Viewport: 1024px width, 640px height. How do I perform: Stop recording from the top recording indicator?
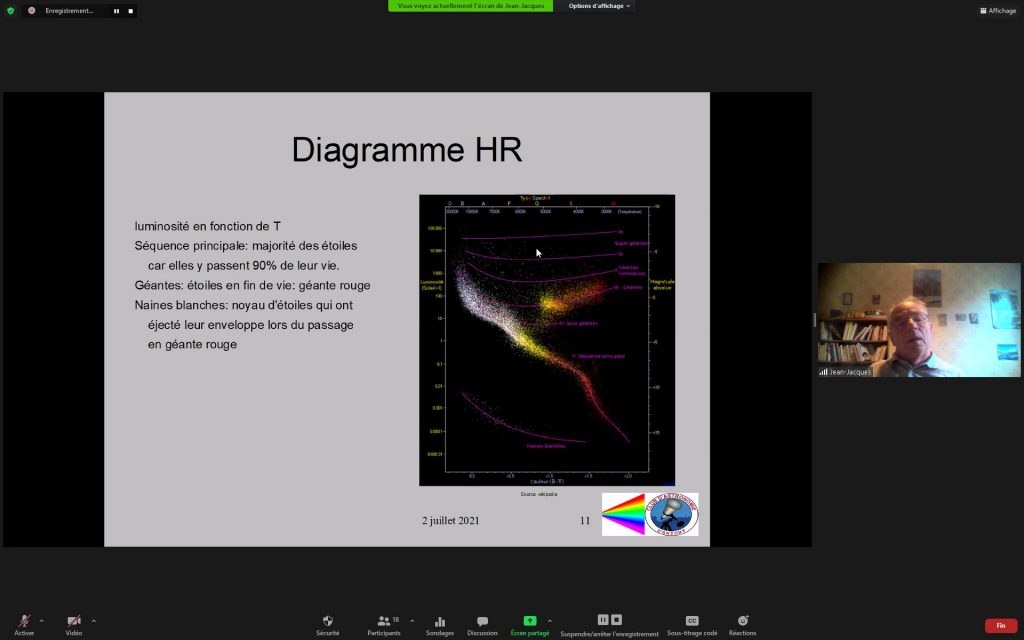coord(131,11)
